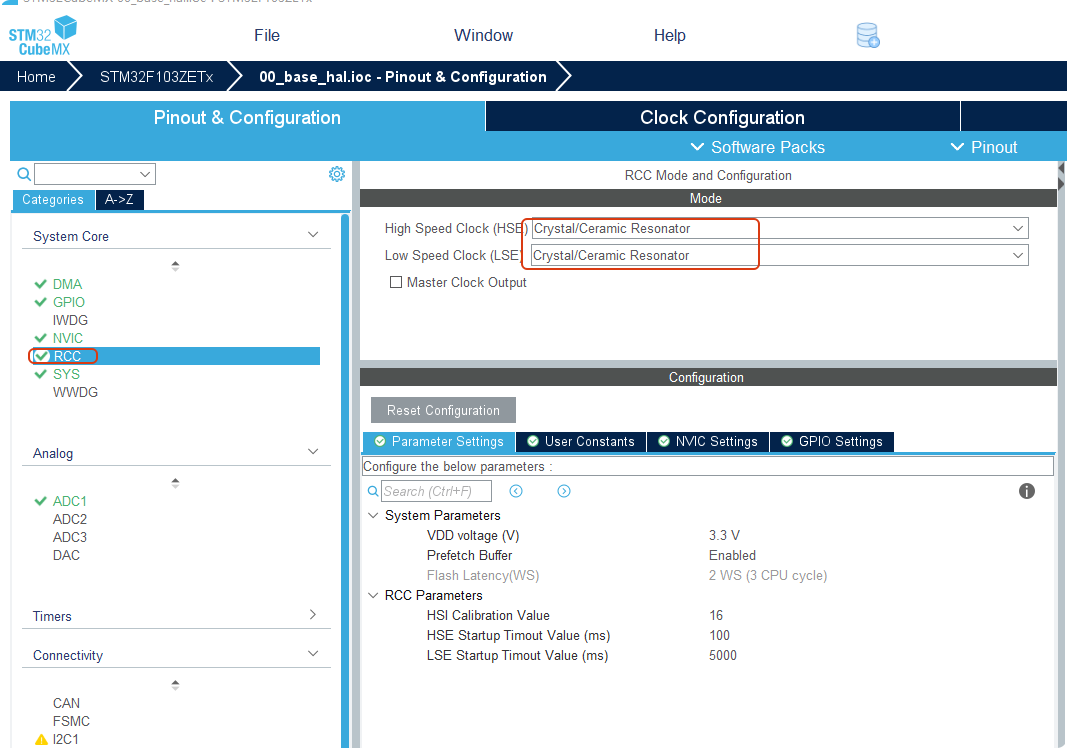Screen dimensions: 1067x748
Task: Click the parameter search magnifier icon
Action: click(373, 491)
